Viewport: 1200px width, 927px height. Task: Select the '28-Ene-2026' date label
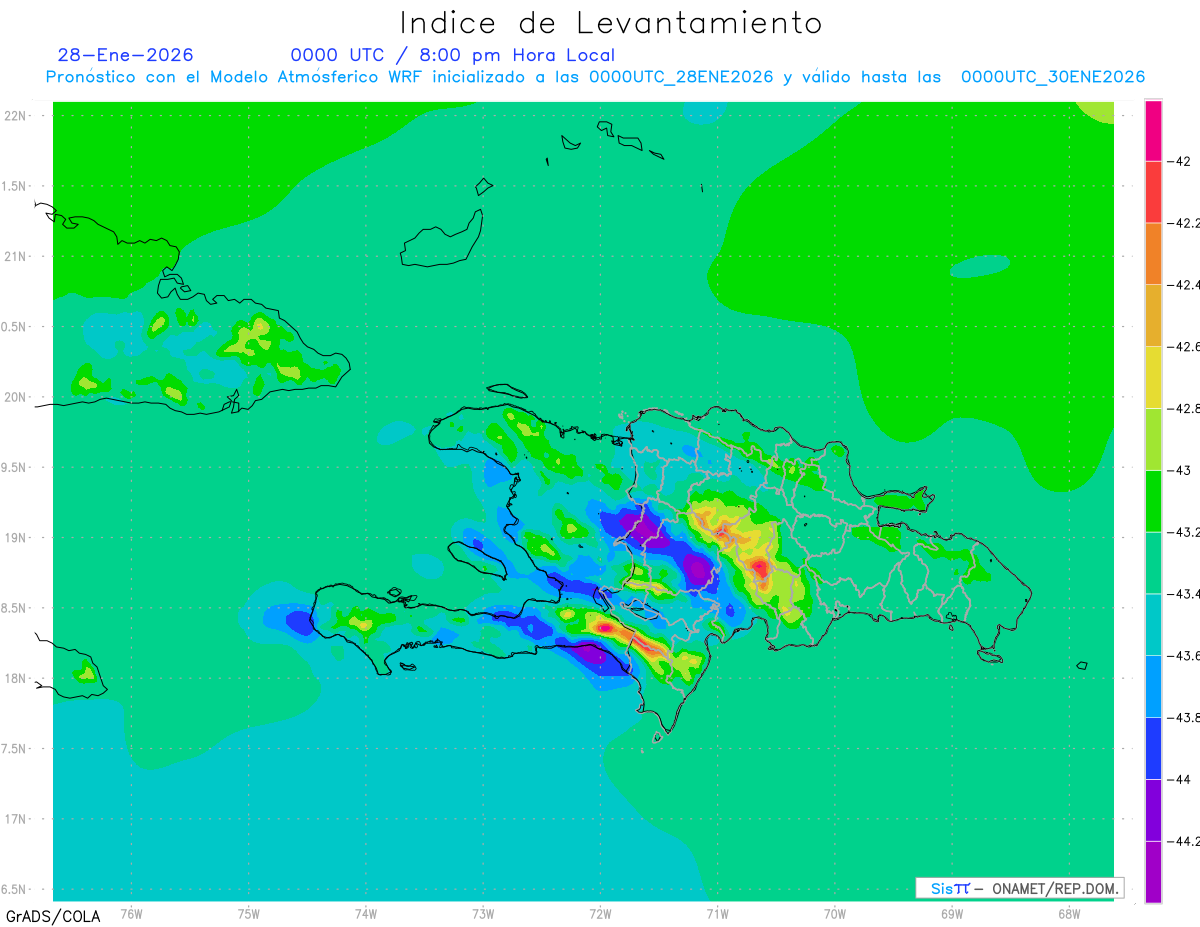[125, 55]
